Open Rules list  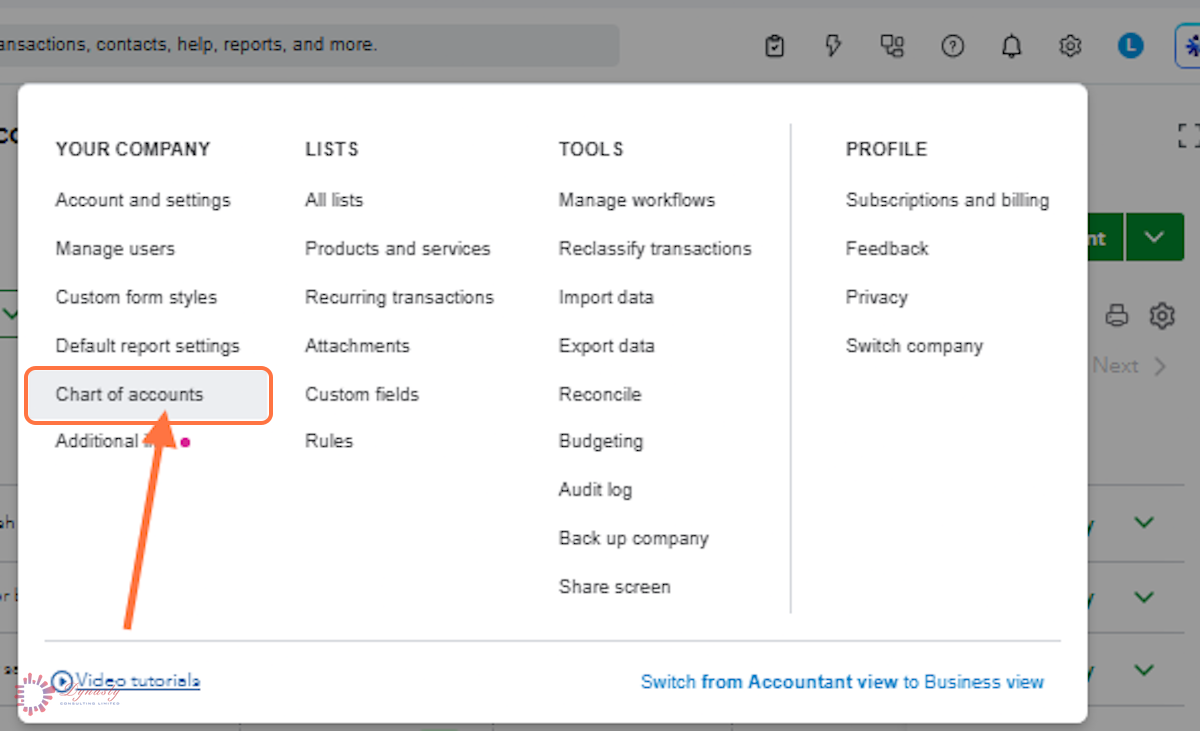tap(329, 441)
